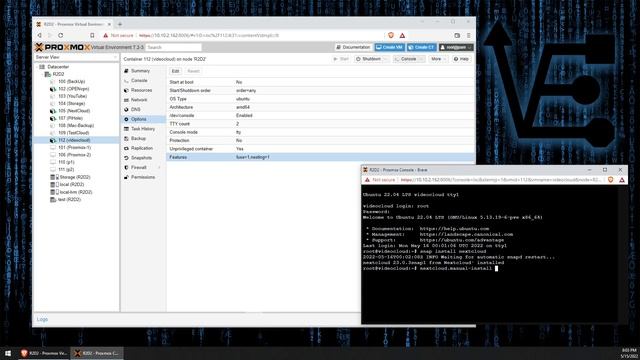Expand the Firewall submenu arrow
Viewport: 640px width, 360px height.
click(159, 168)
